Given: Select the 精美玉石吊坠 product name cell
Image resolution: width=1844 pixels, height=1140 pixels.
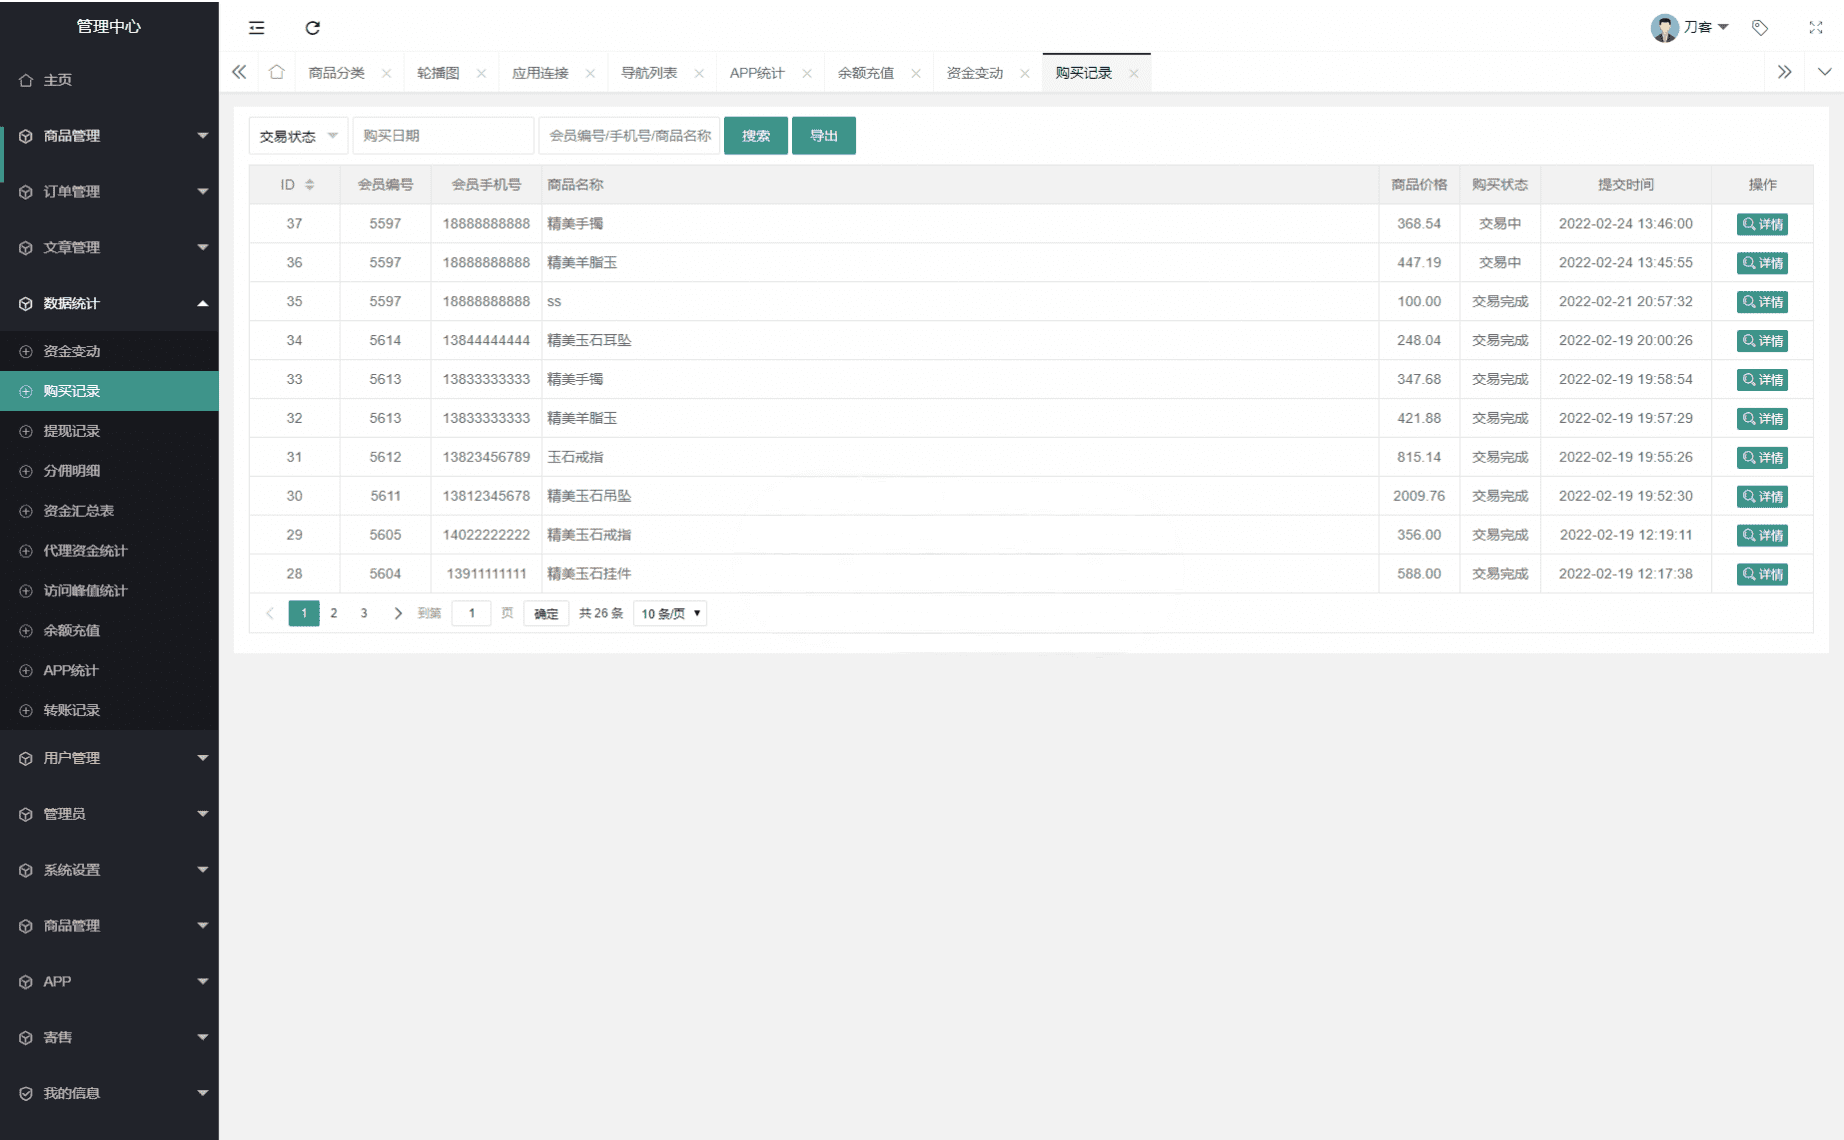Looking at the screenshot, I should (x=960, y=496).
